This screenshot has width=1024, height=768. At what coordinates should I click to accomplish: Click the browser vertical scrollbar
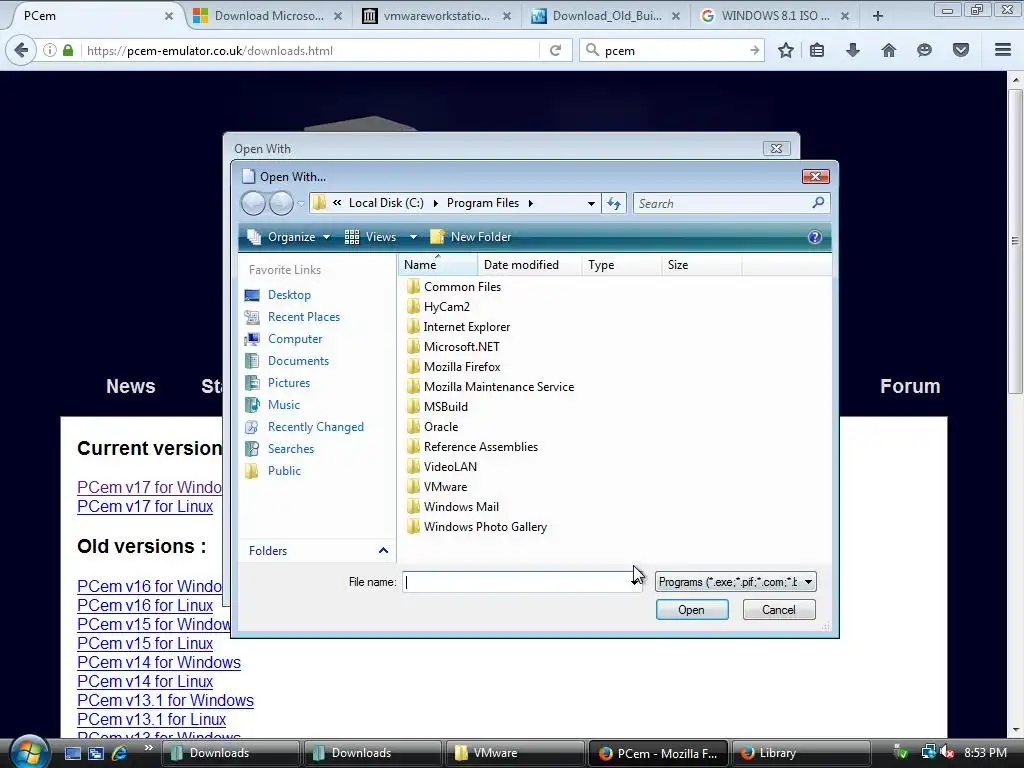pos(1014,241)
